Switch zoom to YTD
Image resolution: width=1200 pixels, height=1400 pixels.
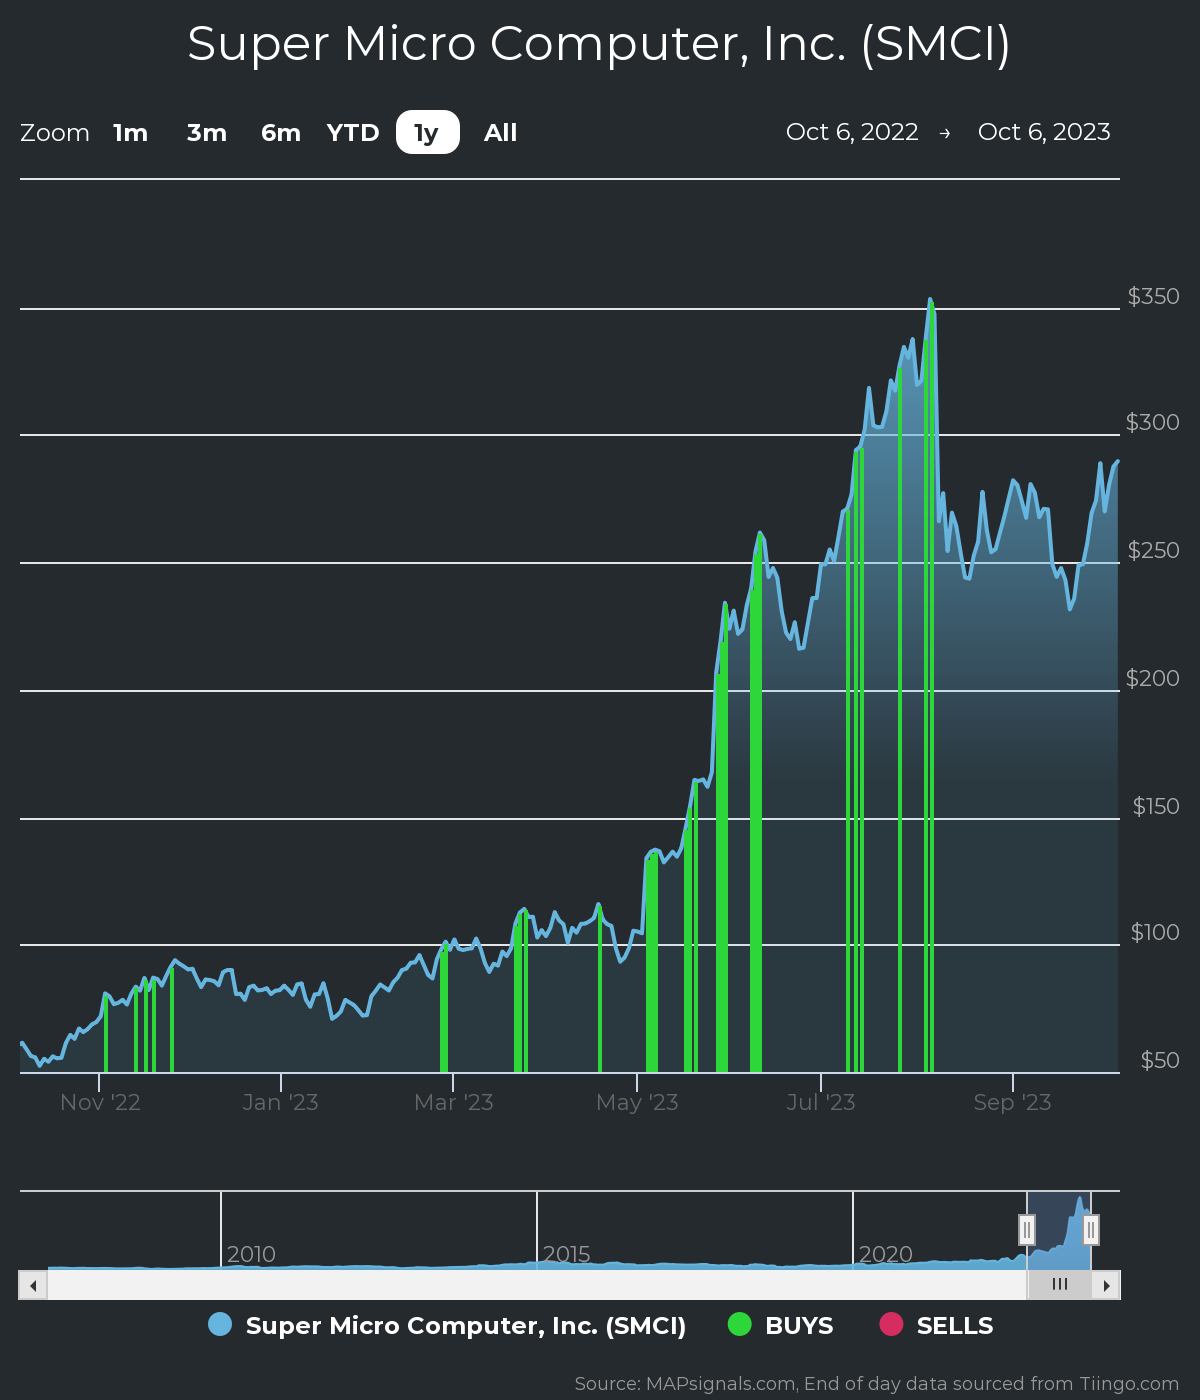point(353,133)
